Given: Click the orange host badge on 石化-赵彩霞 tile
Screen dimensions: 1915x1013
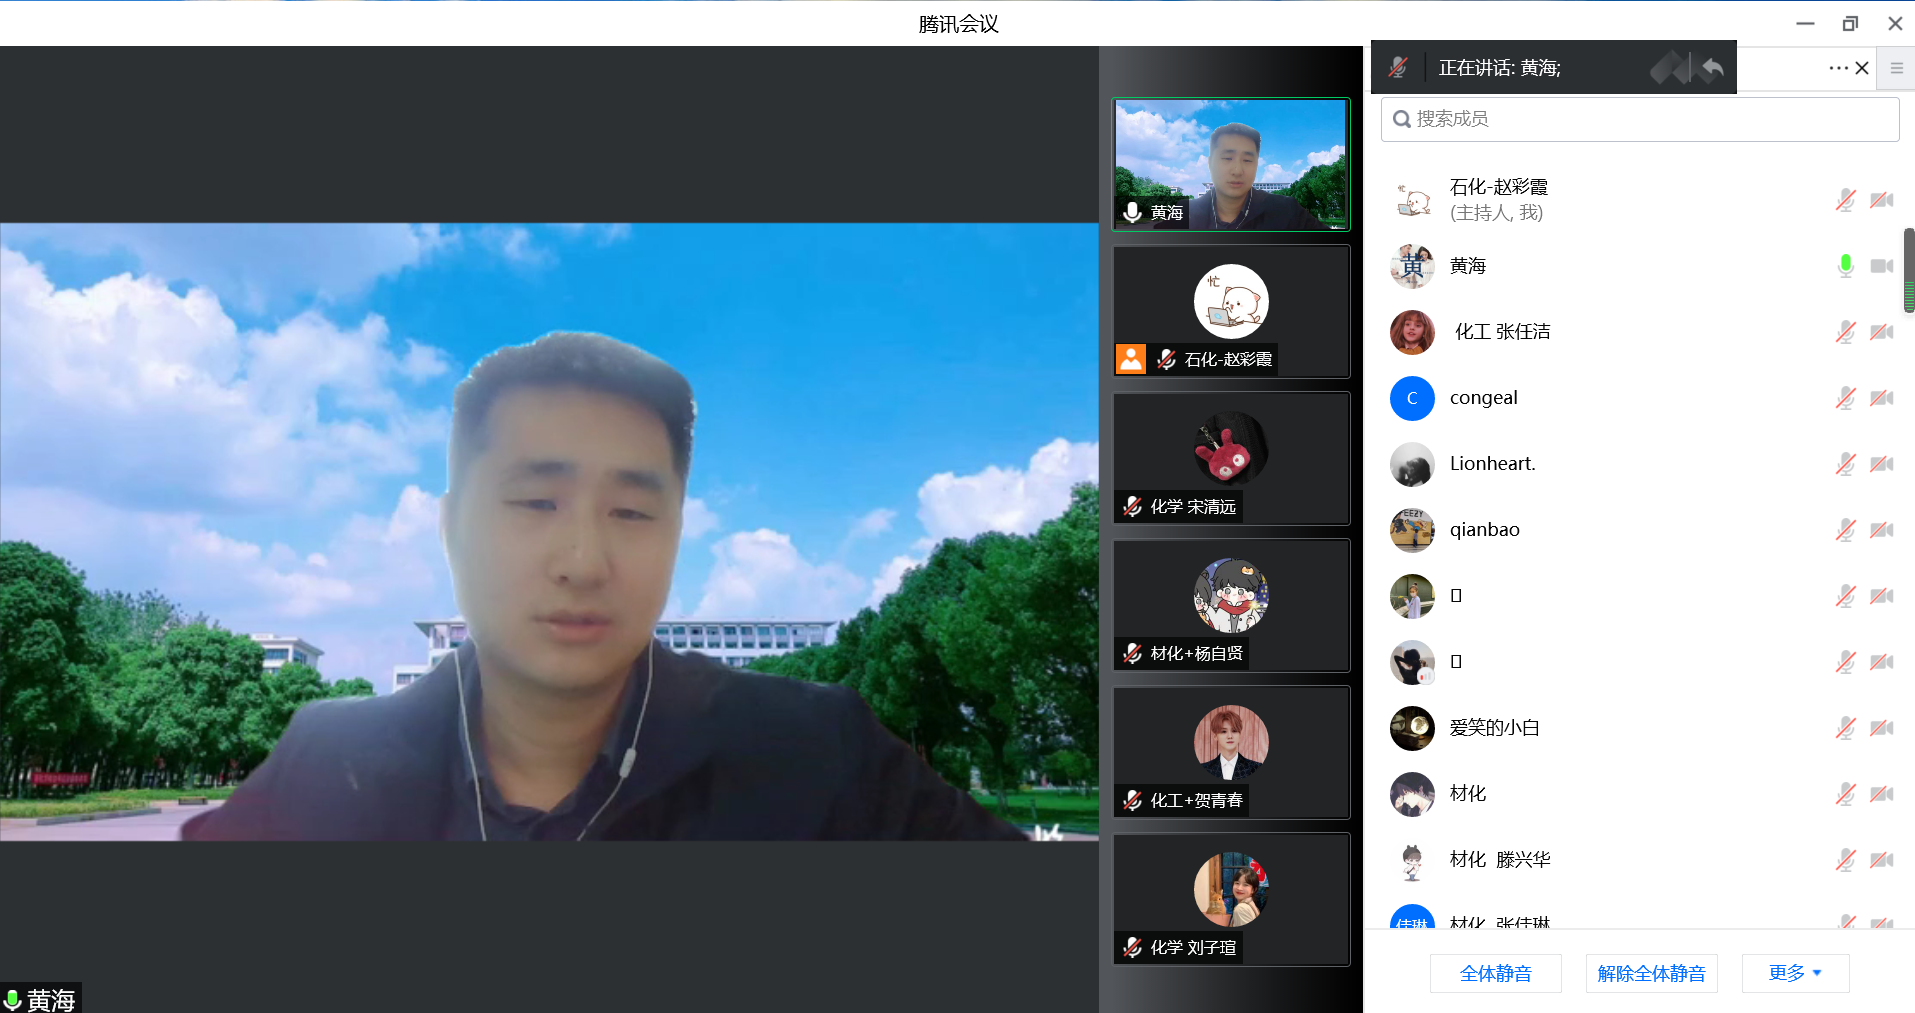Looking at the screenshot, I should pyautogui.click(x=1131, y=359).
